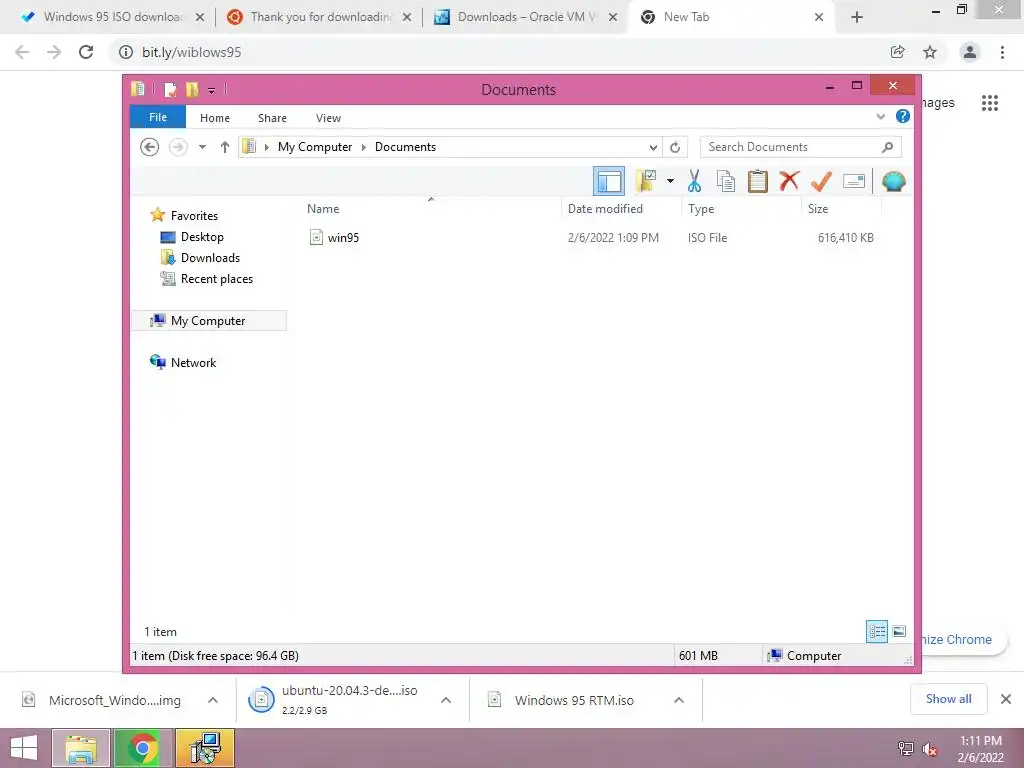Click Documents in address breadcrumb

405,147
